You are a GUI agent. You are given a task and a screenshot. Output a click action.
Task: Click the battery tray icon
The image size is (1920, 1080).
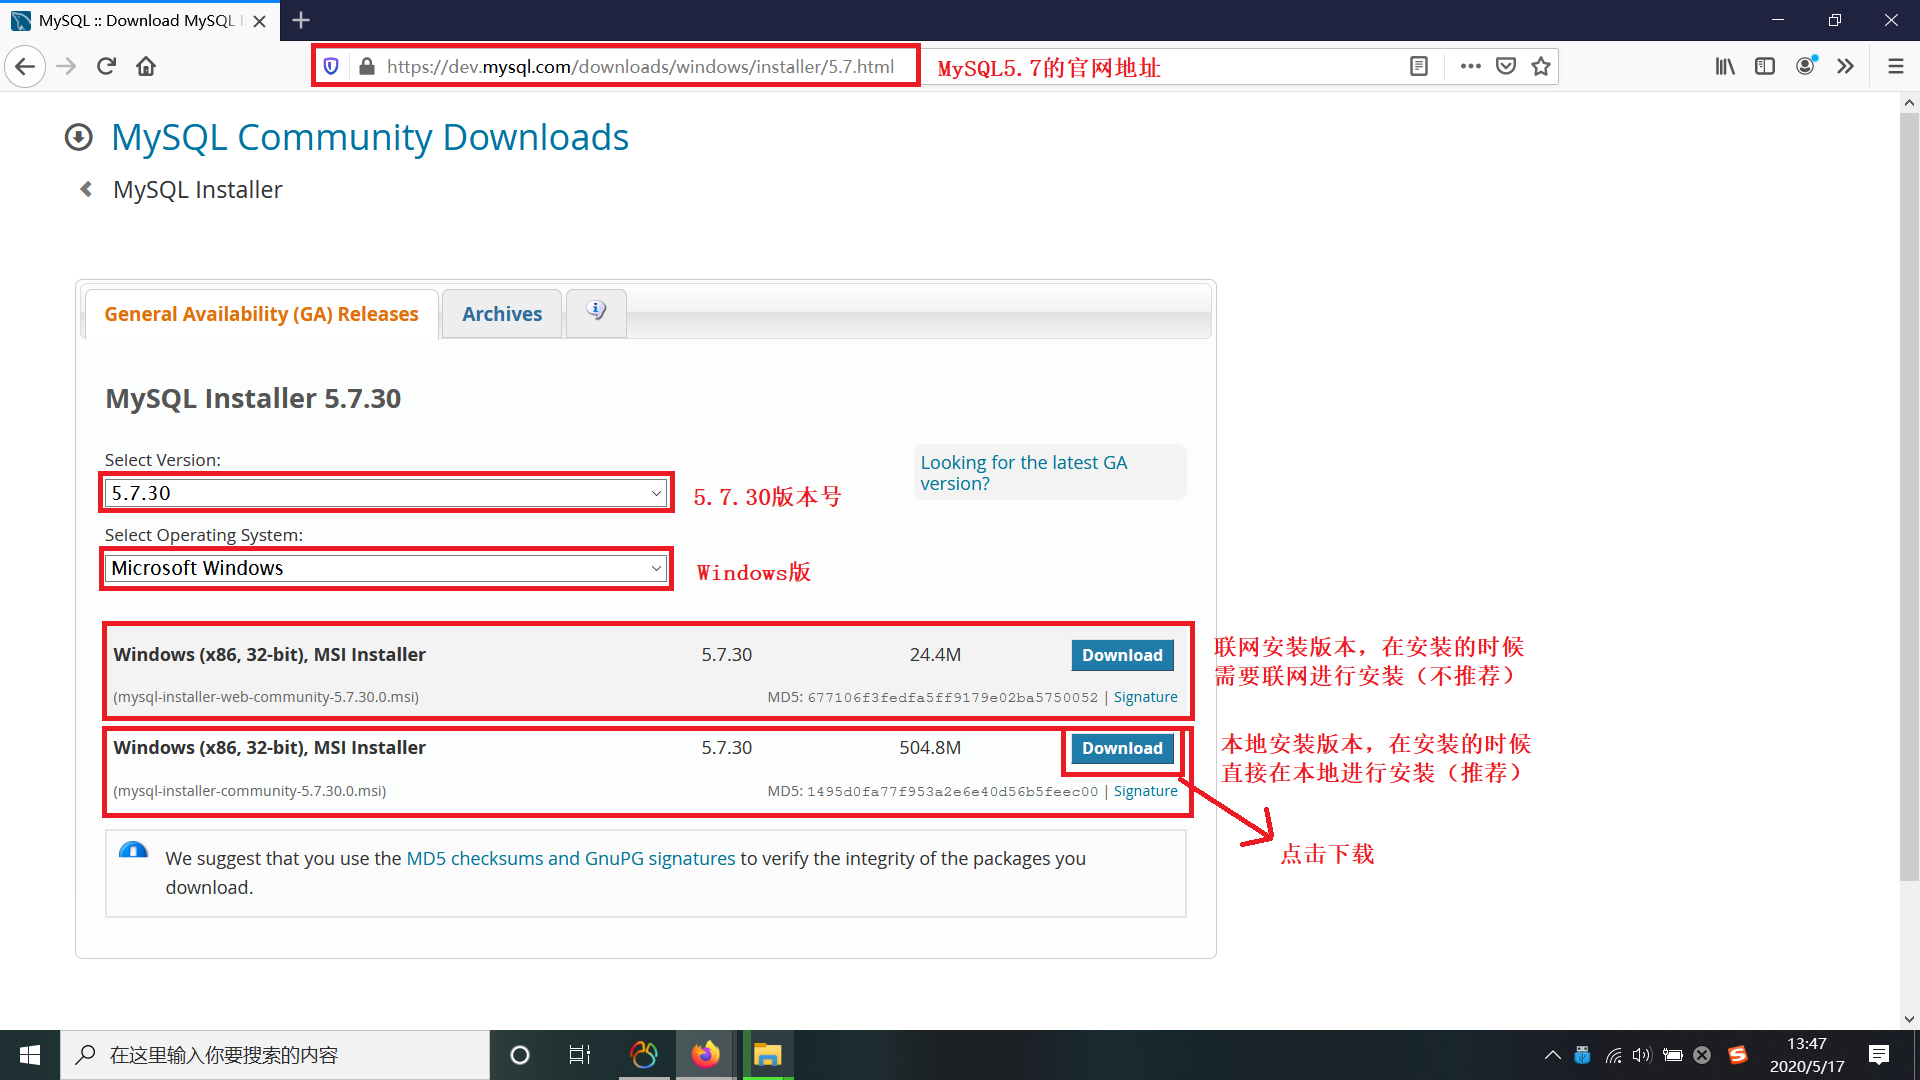click(x=1673, y=1055)
